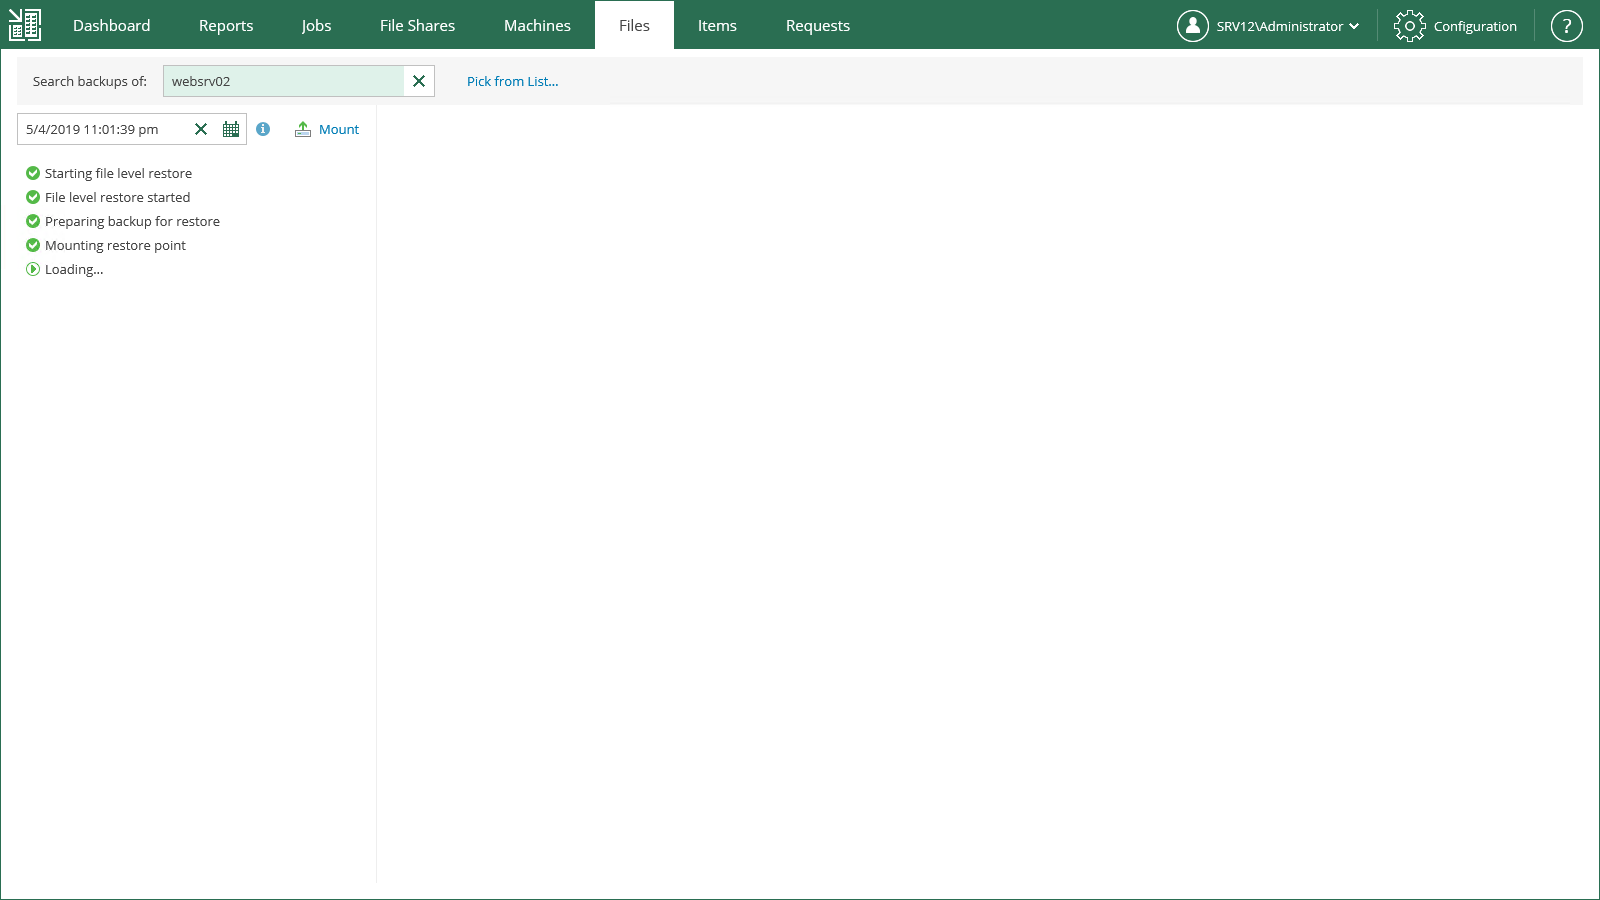Click the user account avatar icon
The width and height of the screenshot is (1600, 900).
coord(1192,26)
